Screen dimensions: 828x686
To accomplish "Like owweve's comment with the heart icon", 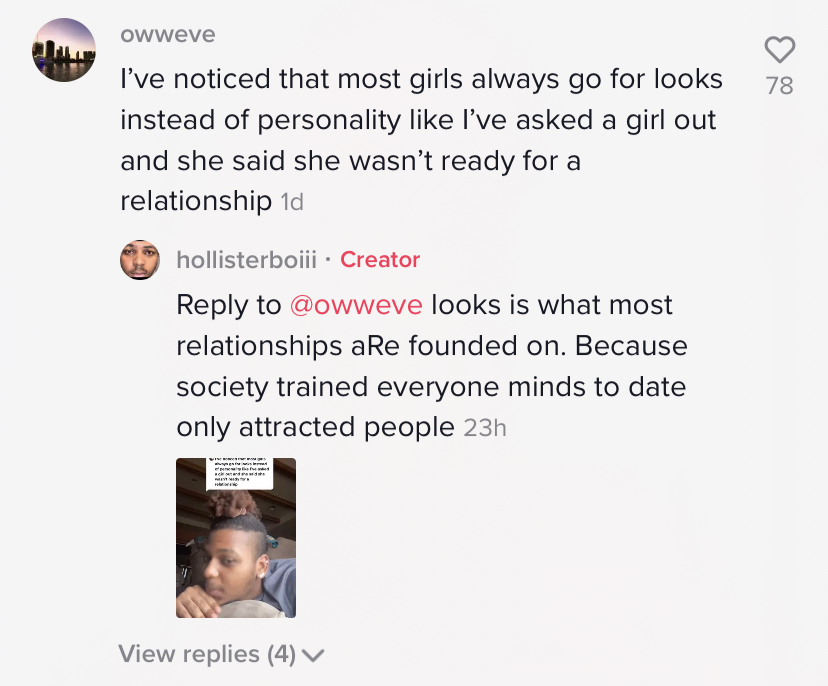I will tap(780, 50).
